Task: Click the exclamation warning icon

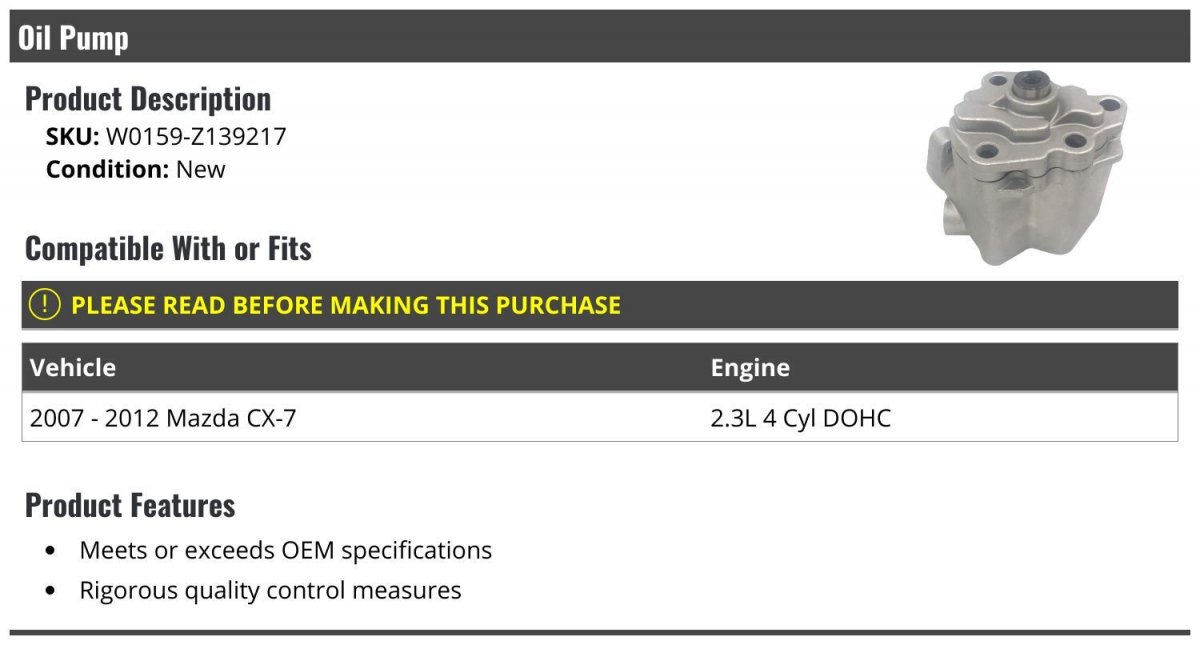Action: point(45,305)
